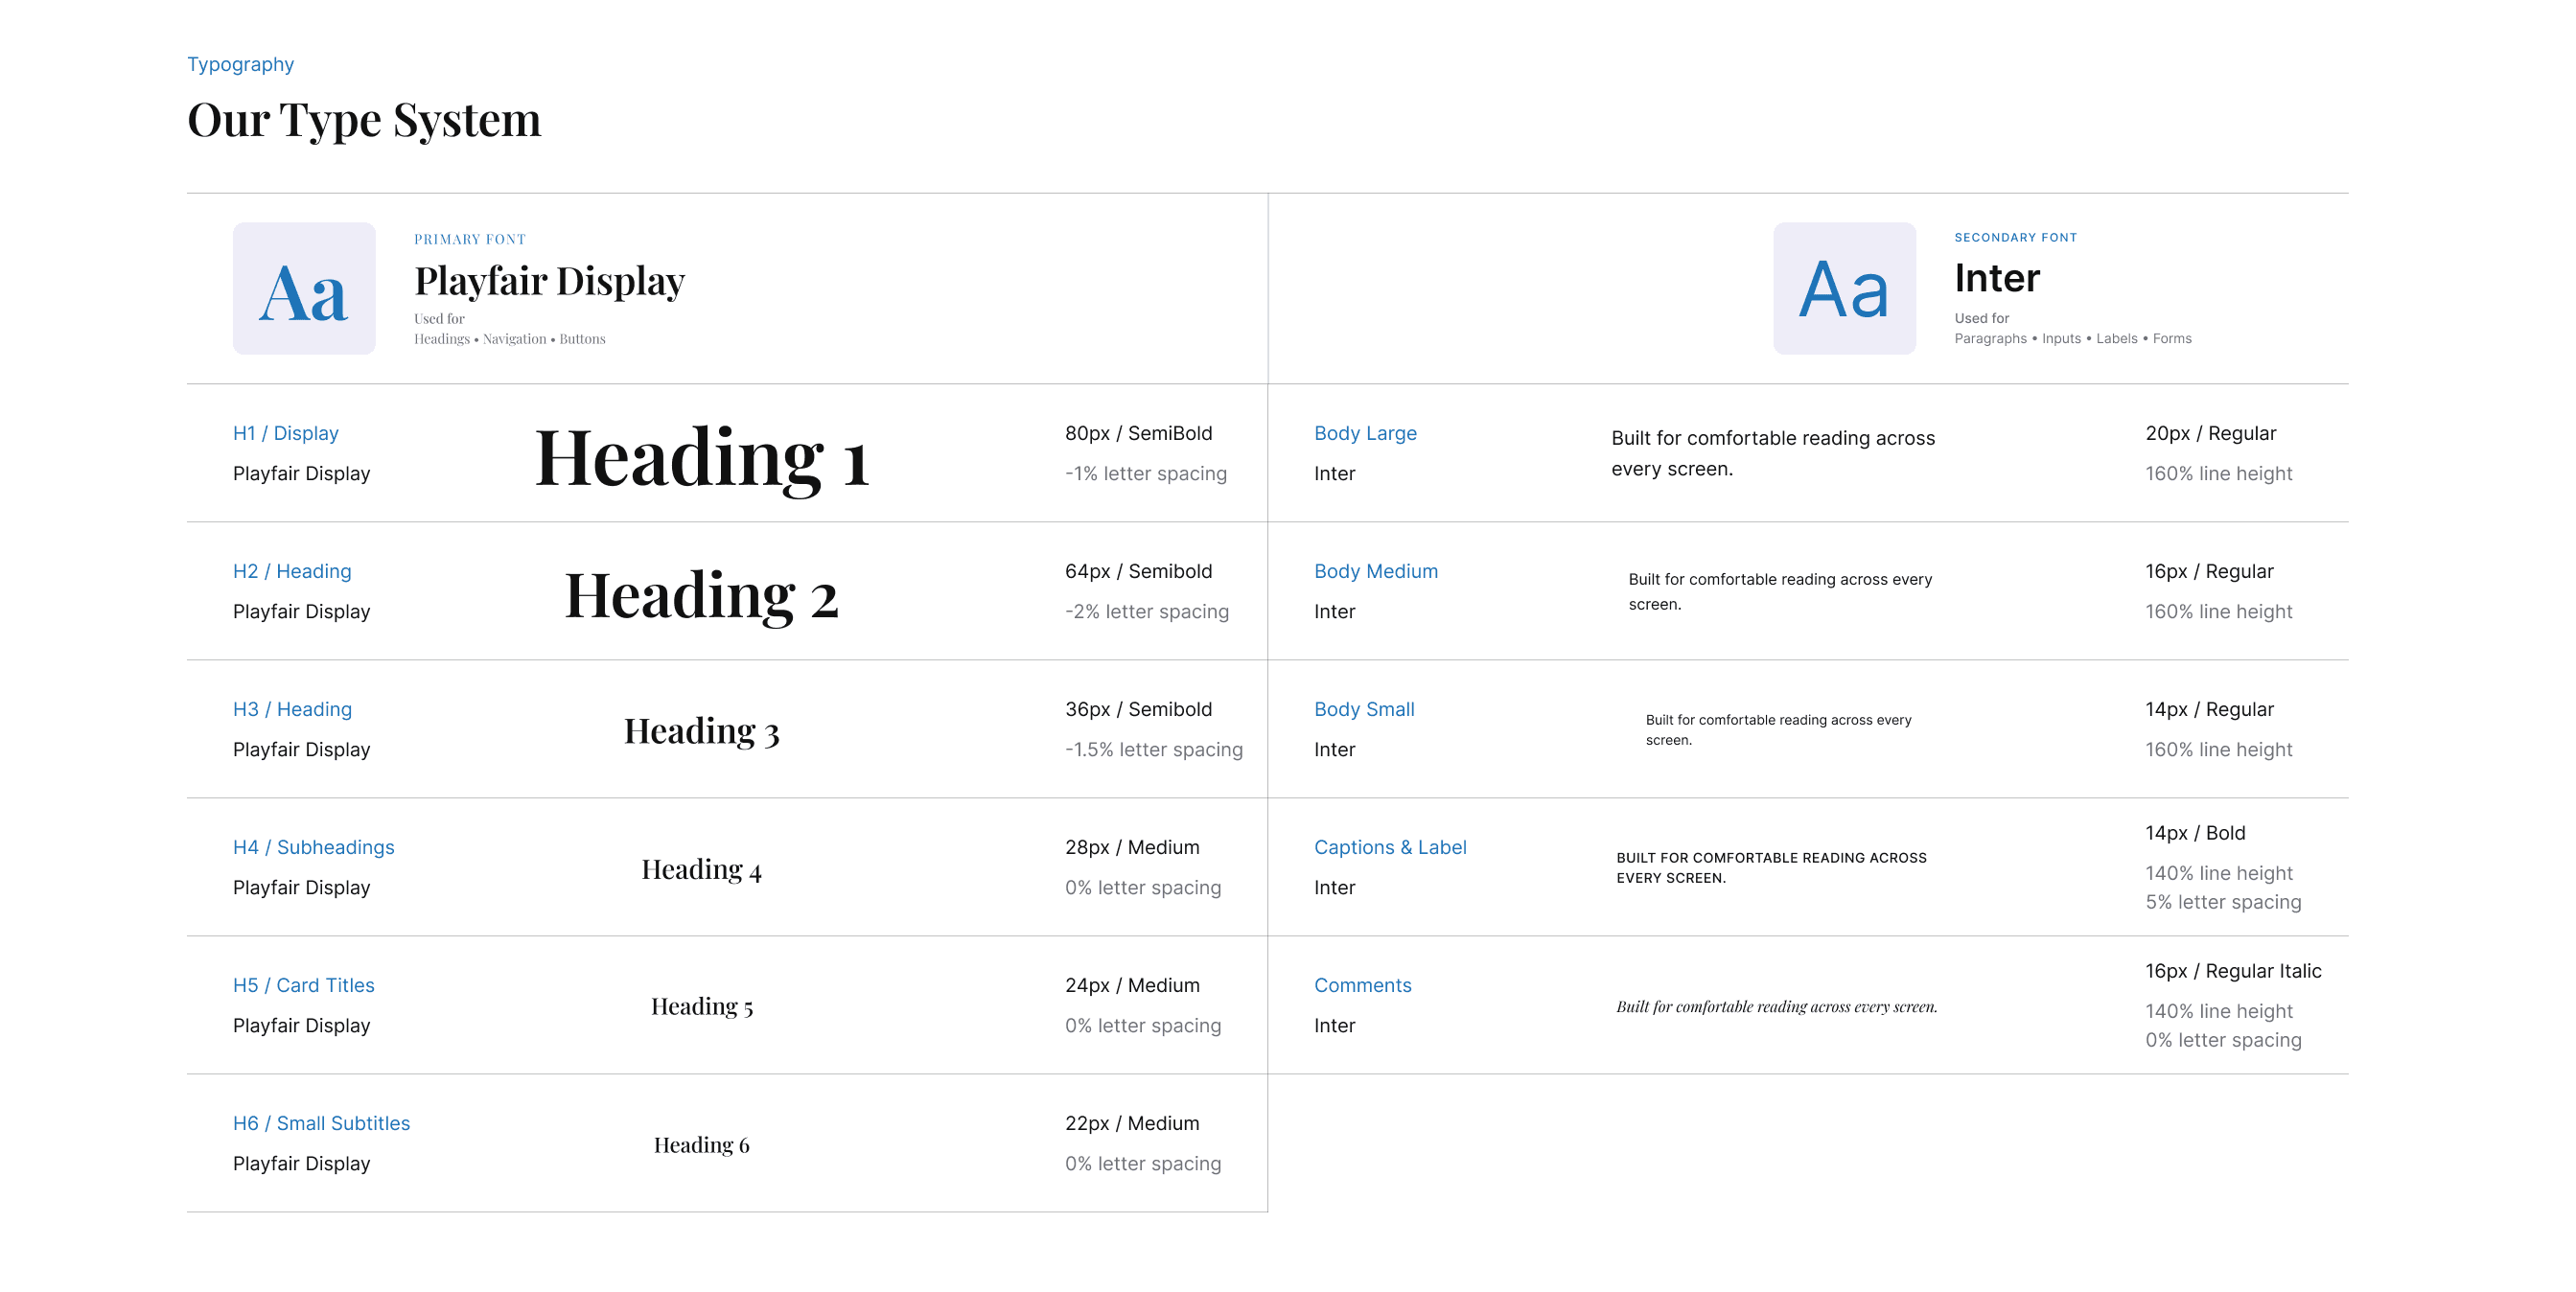This screenshot has width=2576, height=1292.
Task: Select the Comments style label
Action: coord(1363,985)
